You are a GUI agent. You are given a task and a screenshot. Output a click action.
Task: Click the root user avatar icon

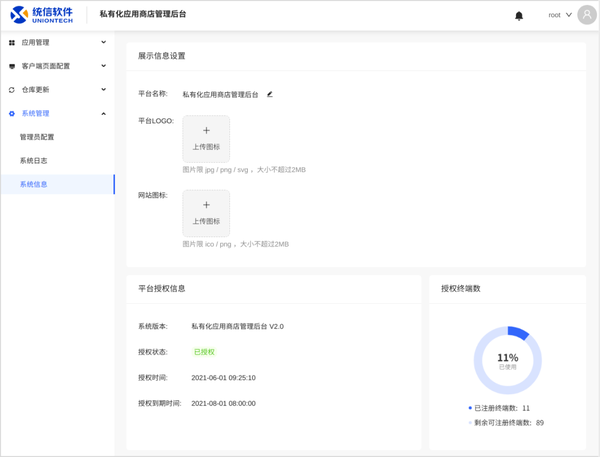click(587, 15)
